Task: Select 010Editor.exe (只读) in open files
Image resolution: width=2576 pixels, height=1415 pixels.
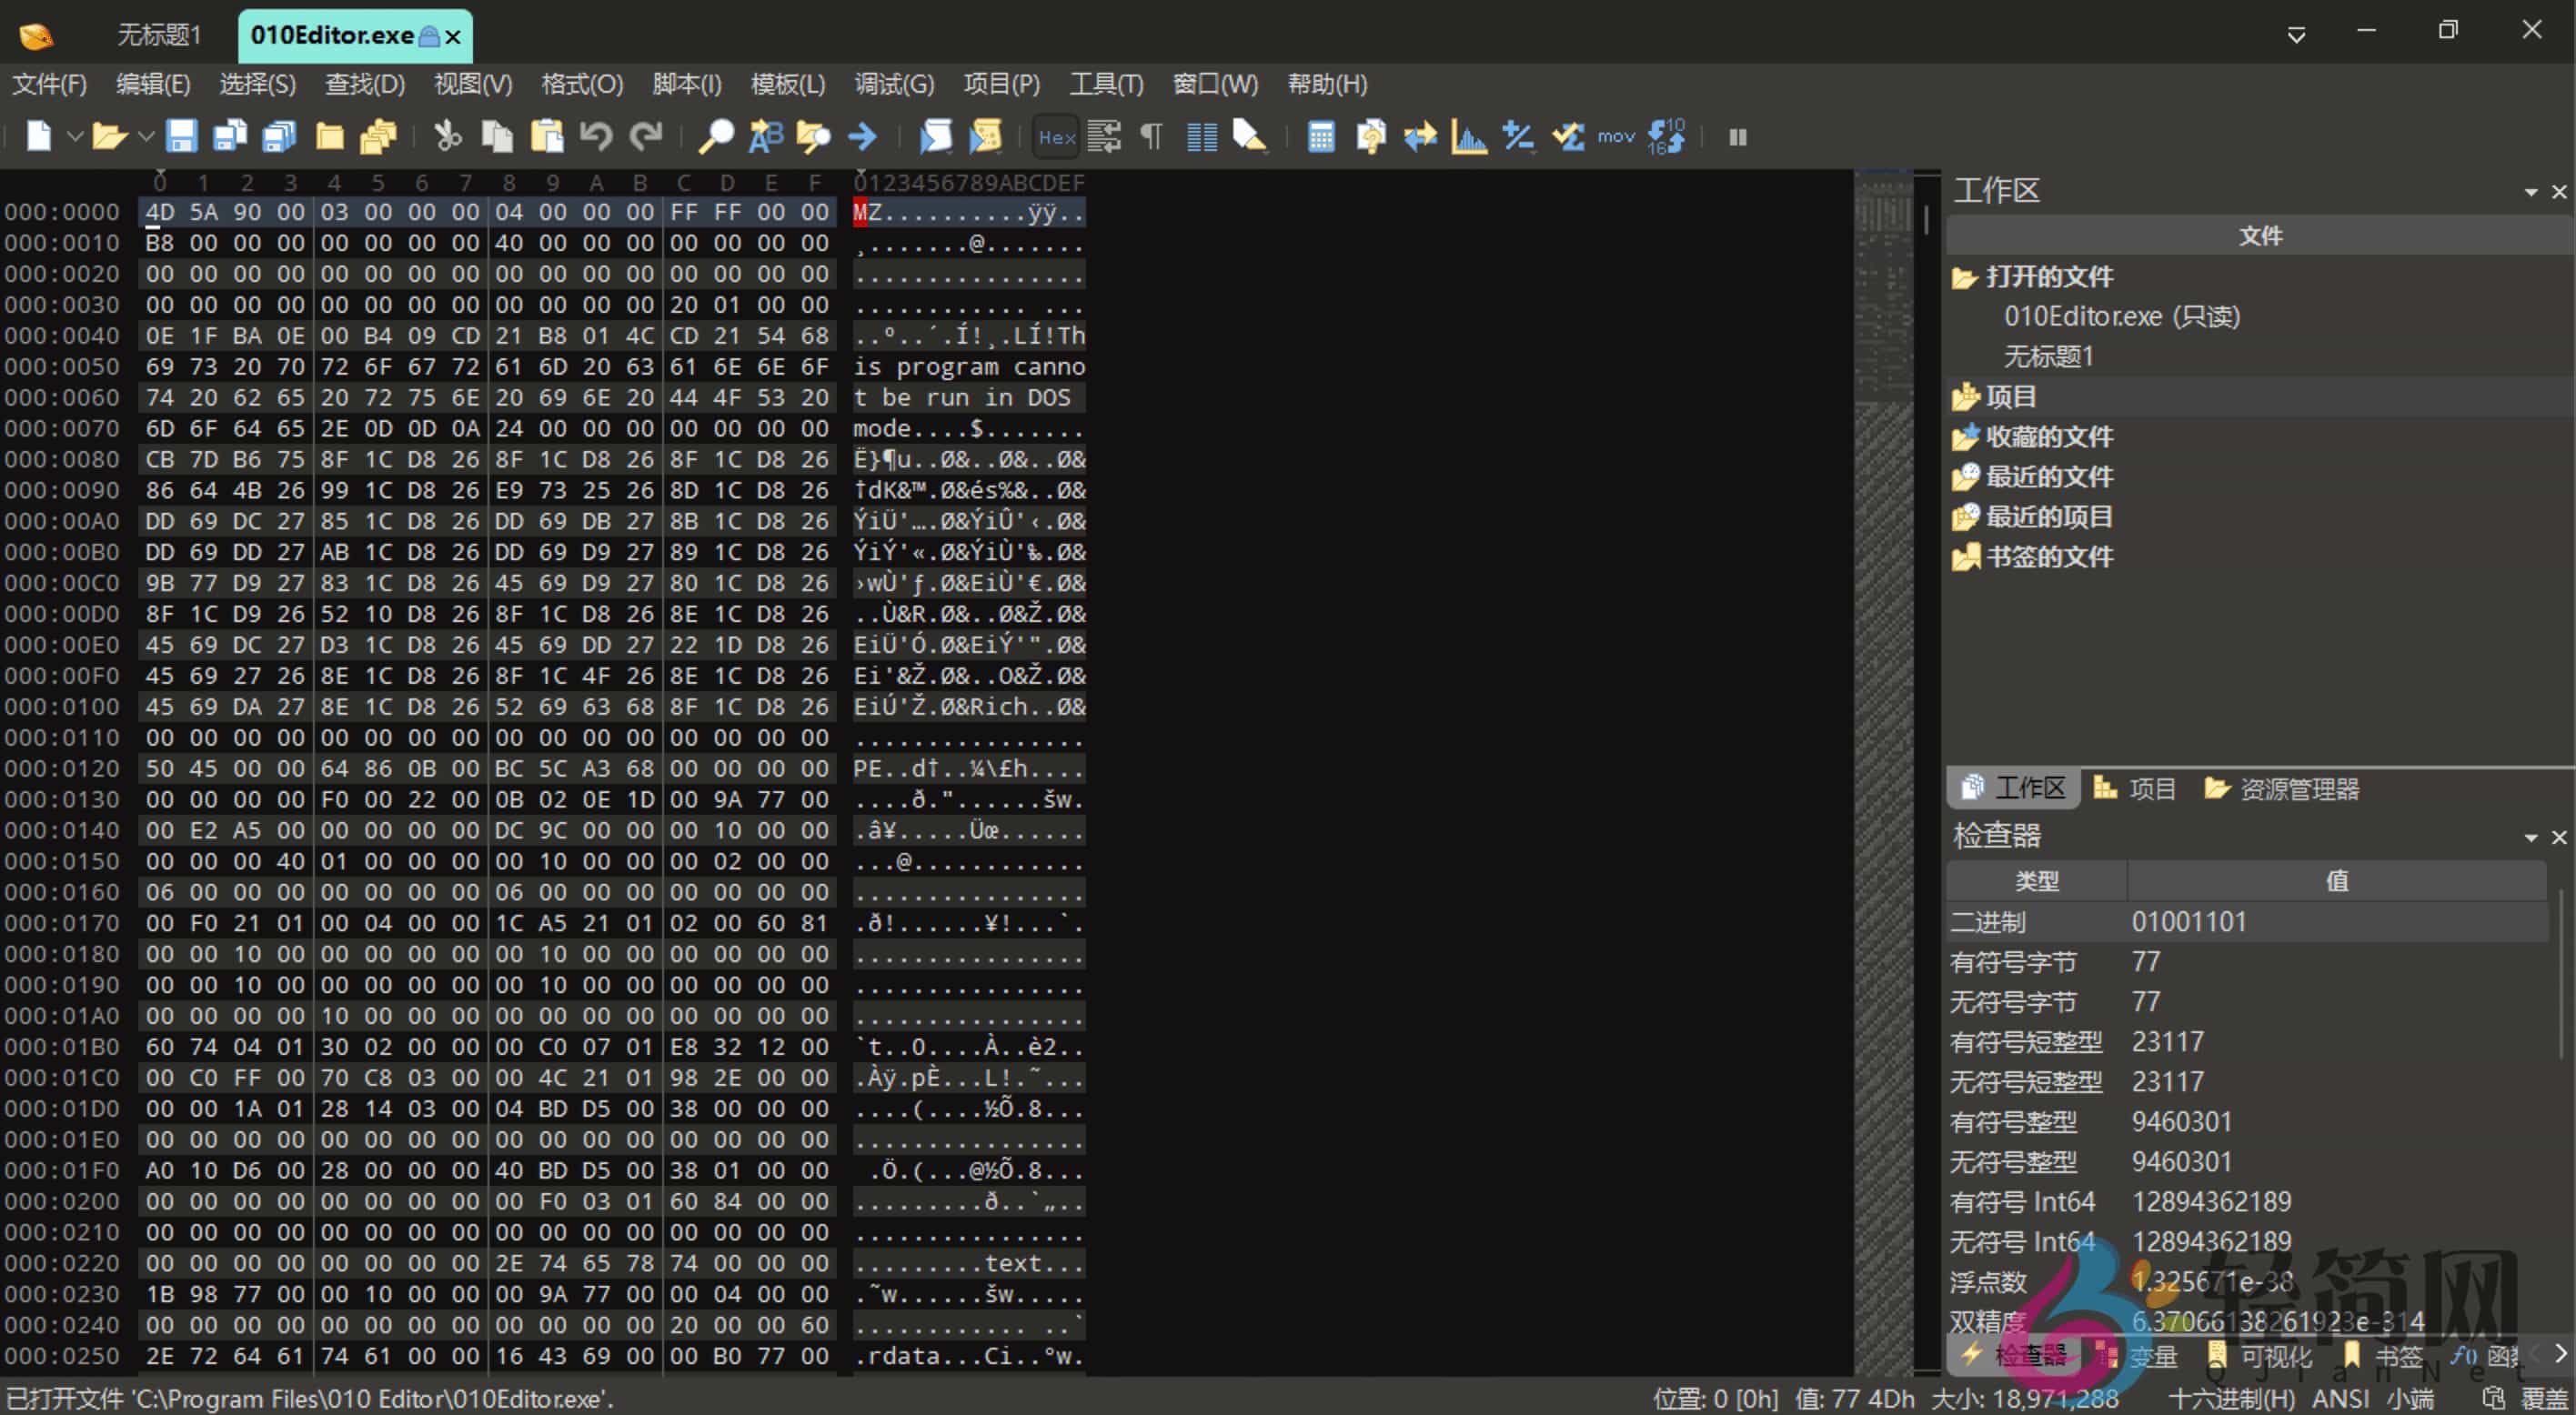Action: pyautogui.click(x=2120, y=317)
